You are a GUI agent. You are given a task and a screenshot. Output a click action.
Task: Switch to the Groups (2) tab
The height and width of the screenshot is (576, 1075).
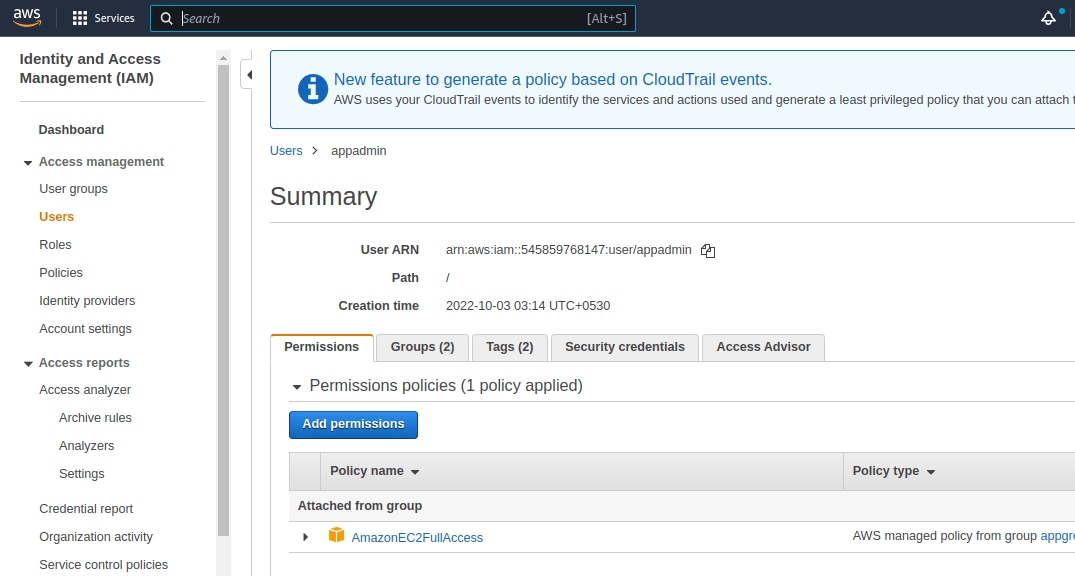point(422,347)
